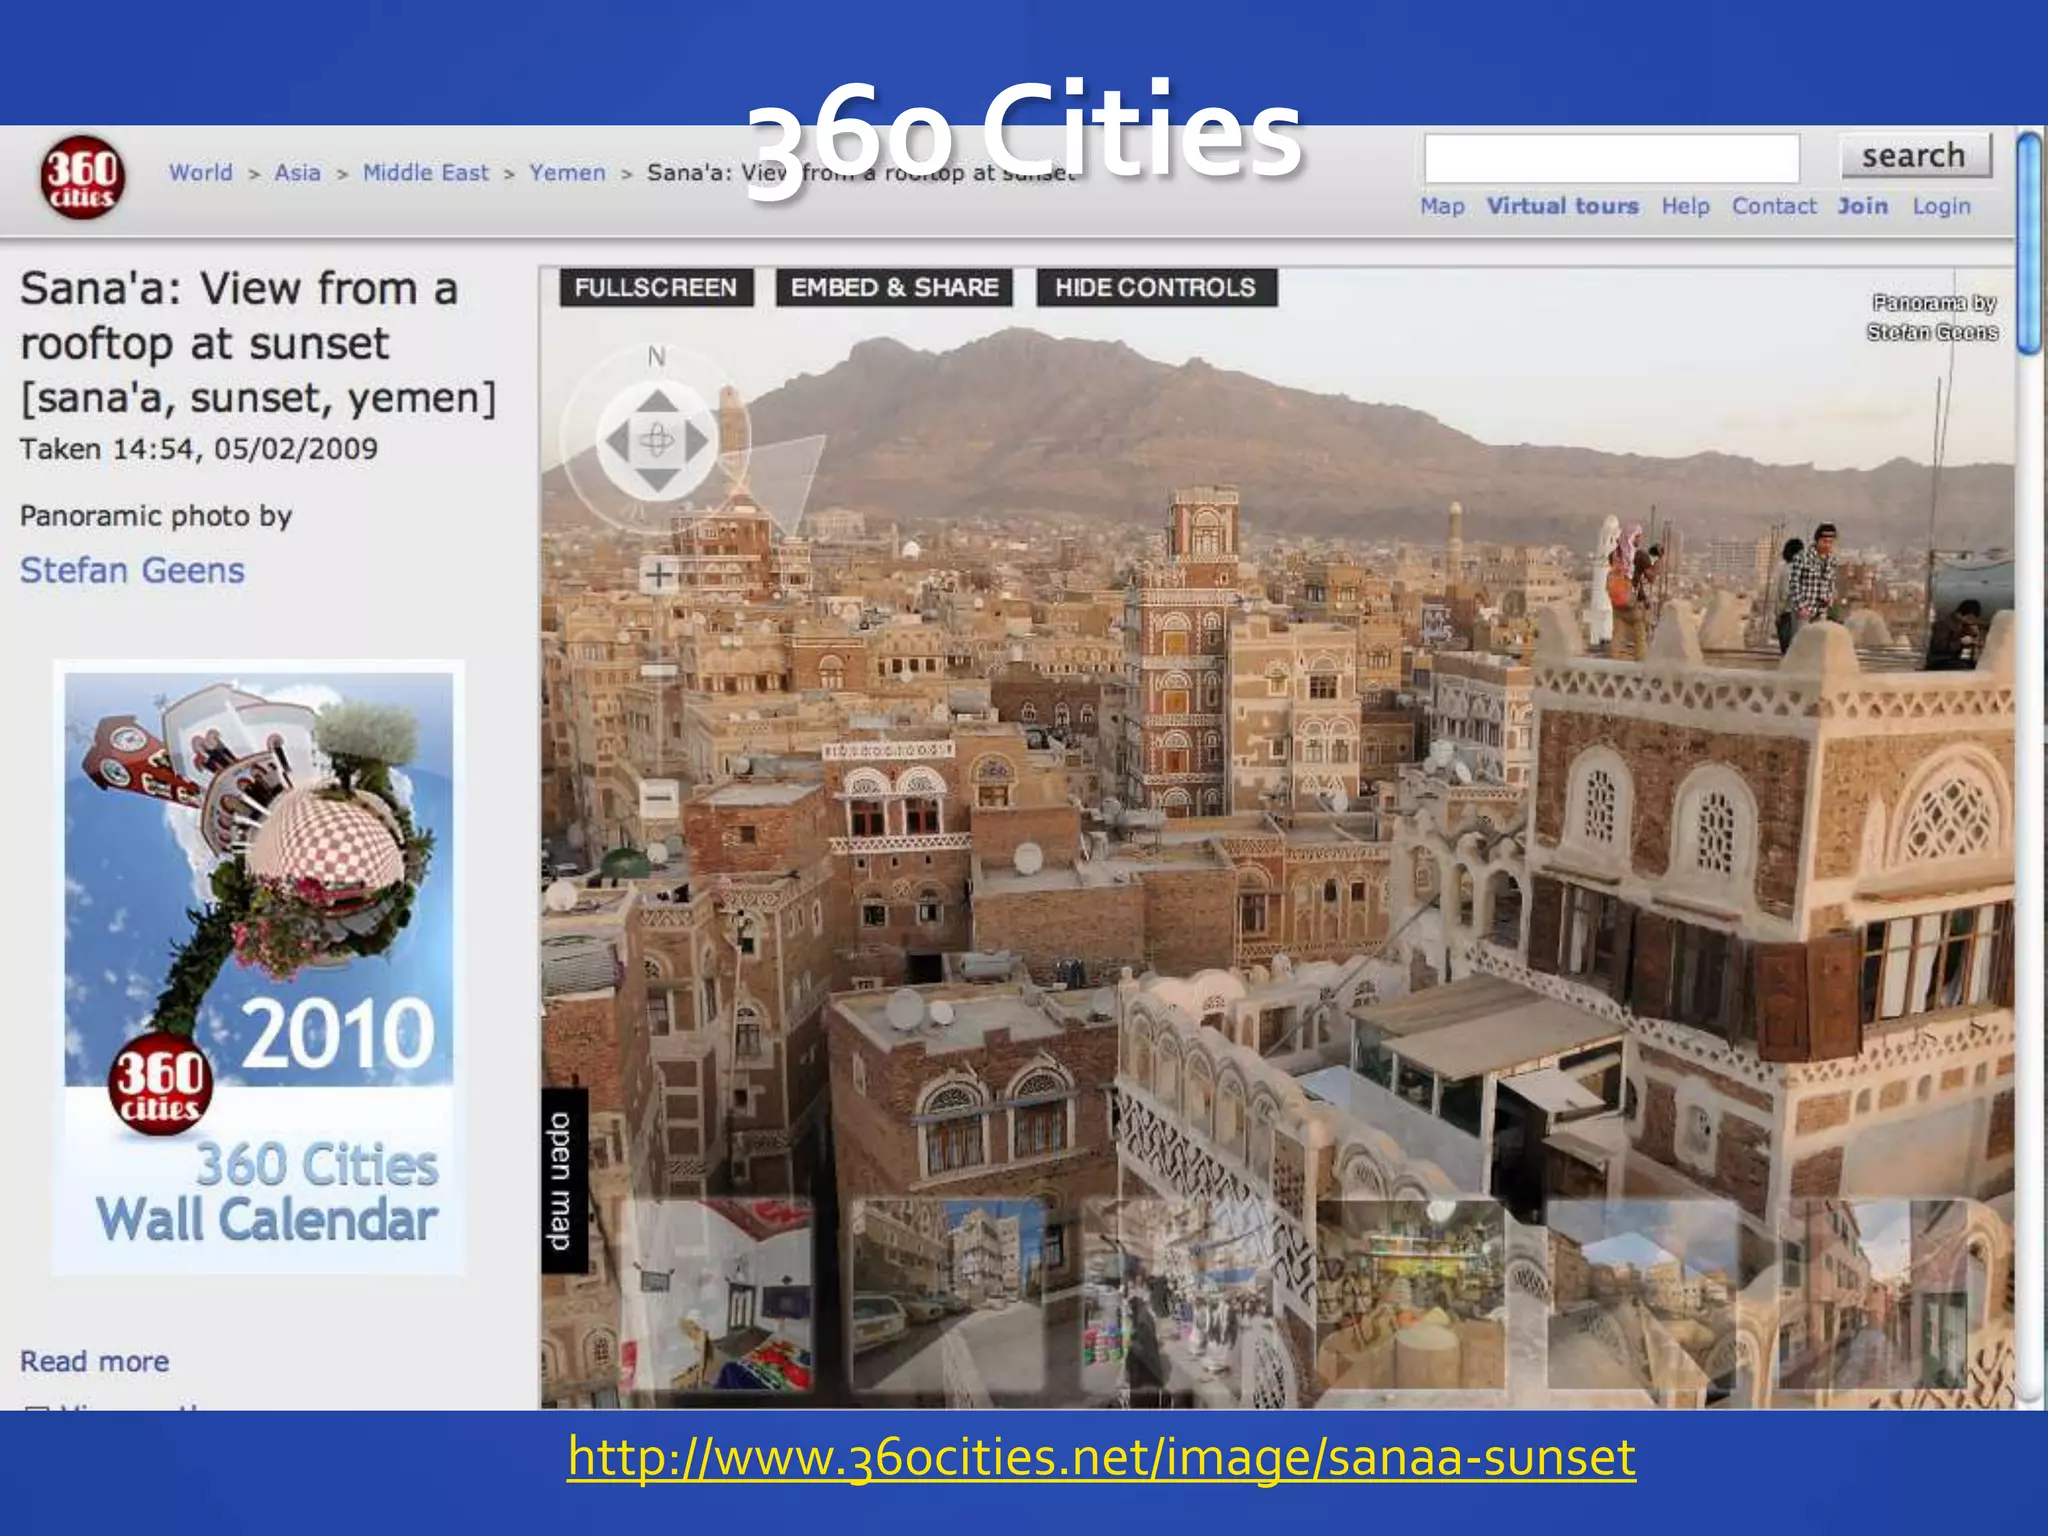Open the 360cities.net sanaa-sunset URL link
This screenshot has width=2048, height=1536.
1101,1458
